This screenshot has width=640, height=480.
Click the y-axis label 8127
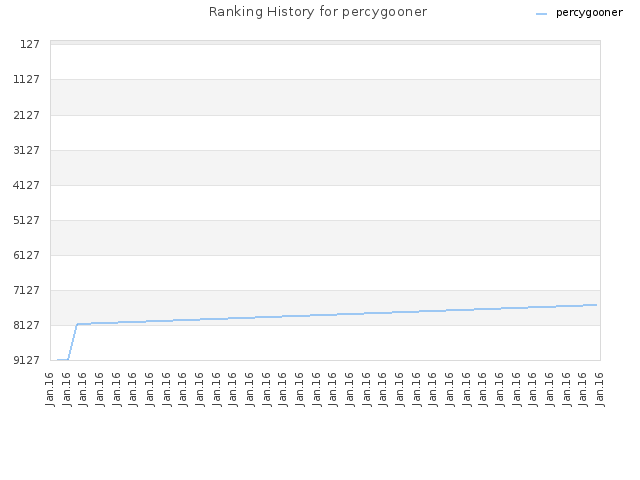click(27, 325)
